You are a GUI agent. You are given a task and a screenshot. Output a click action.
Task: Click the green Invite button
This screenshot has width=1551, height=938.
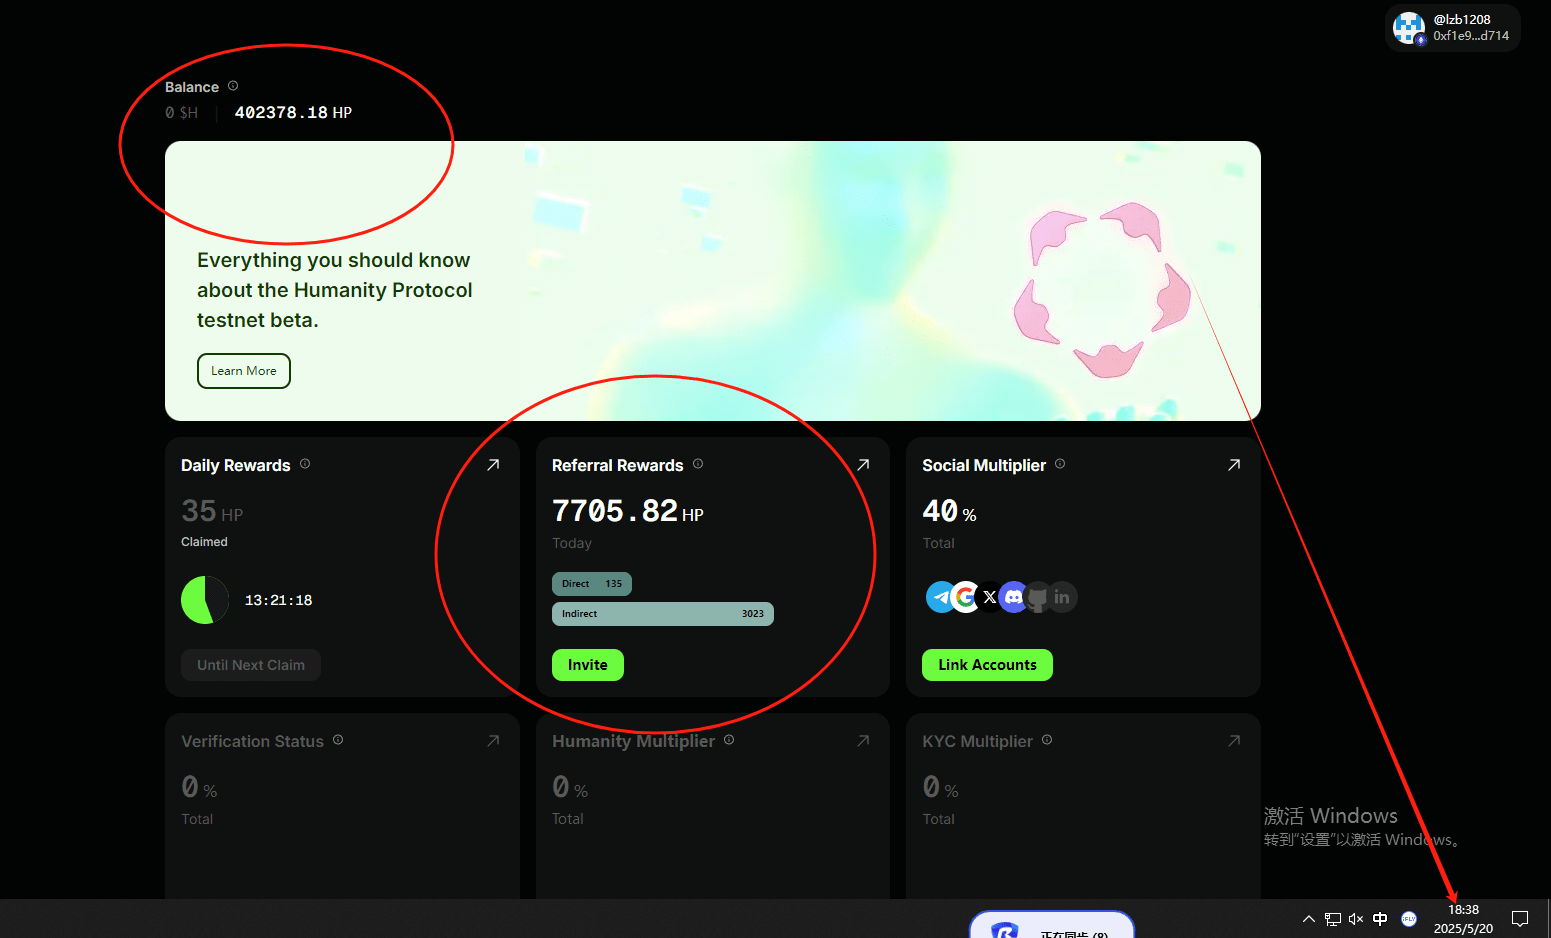pyautogui.click(x=588, y=665)
